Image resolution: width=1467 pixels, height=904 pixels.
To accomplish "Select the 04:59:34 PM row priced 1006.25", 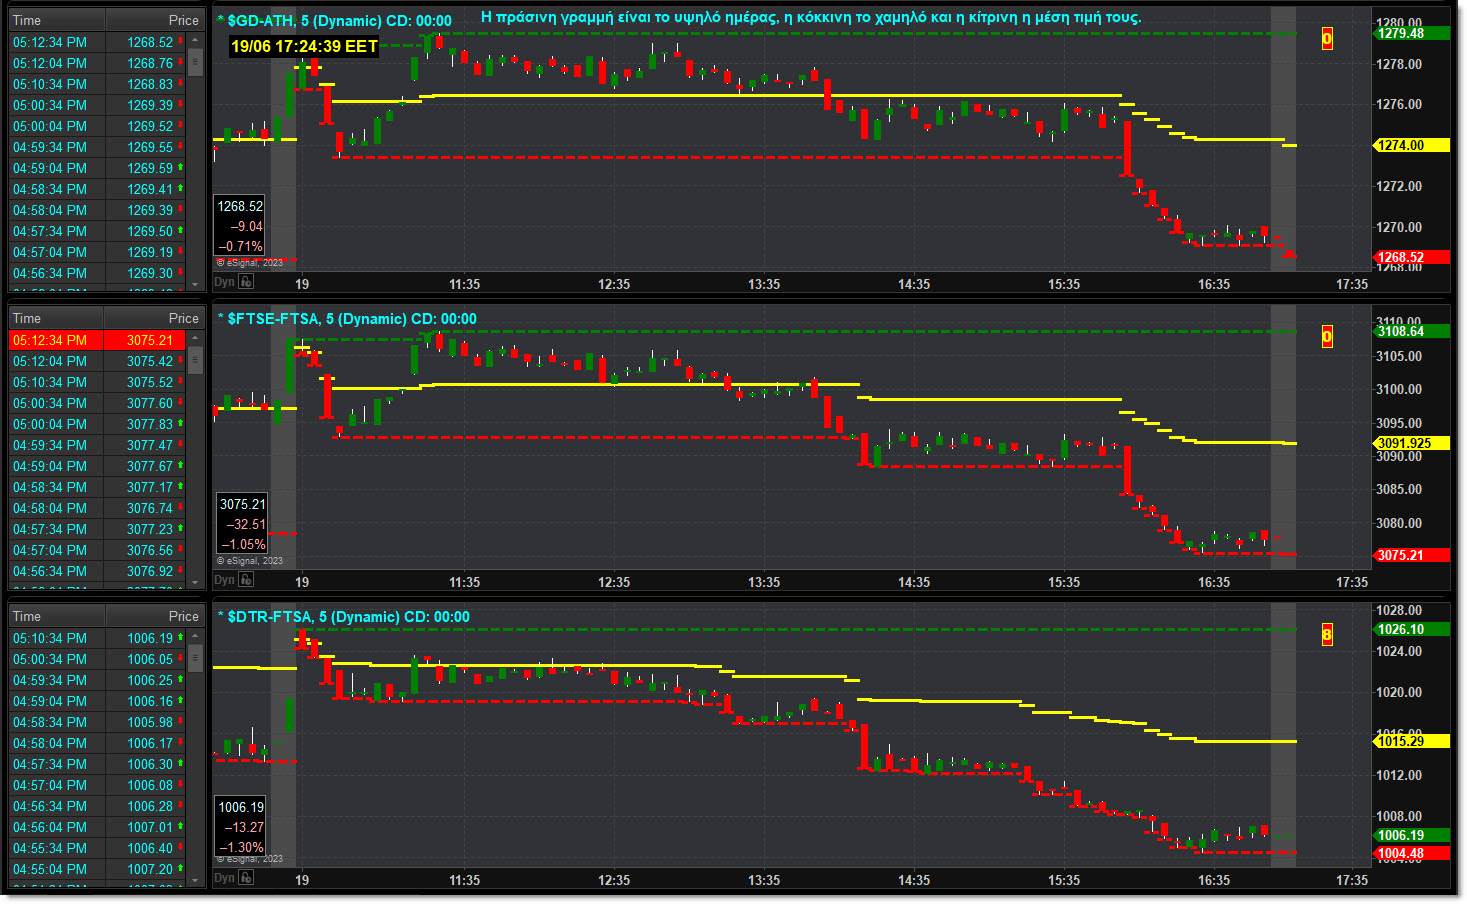I will coord(98,680).
